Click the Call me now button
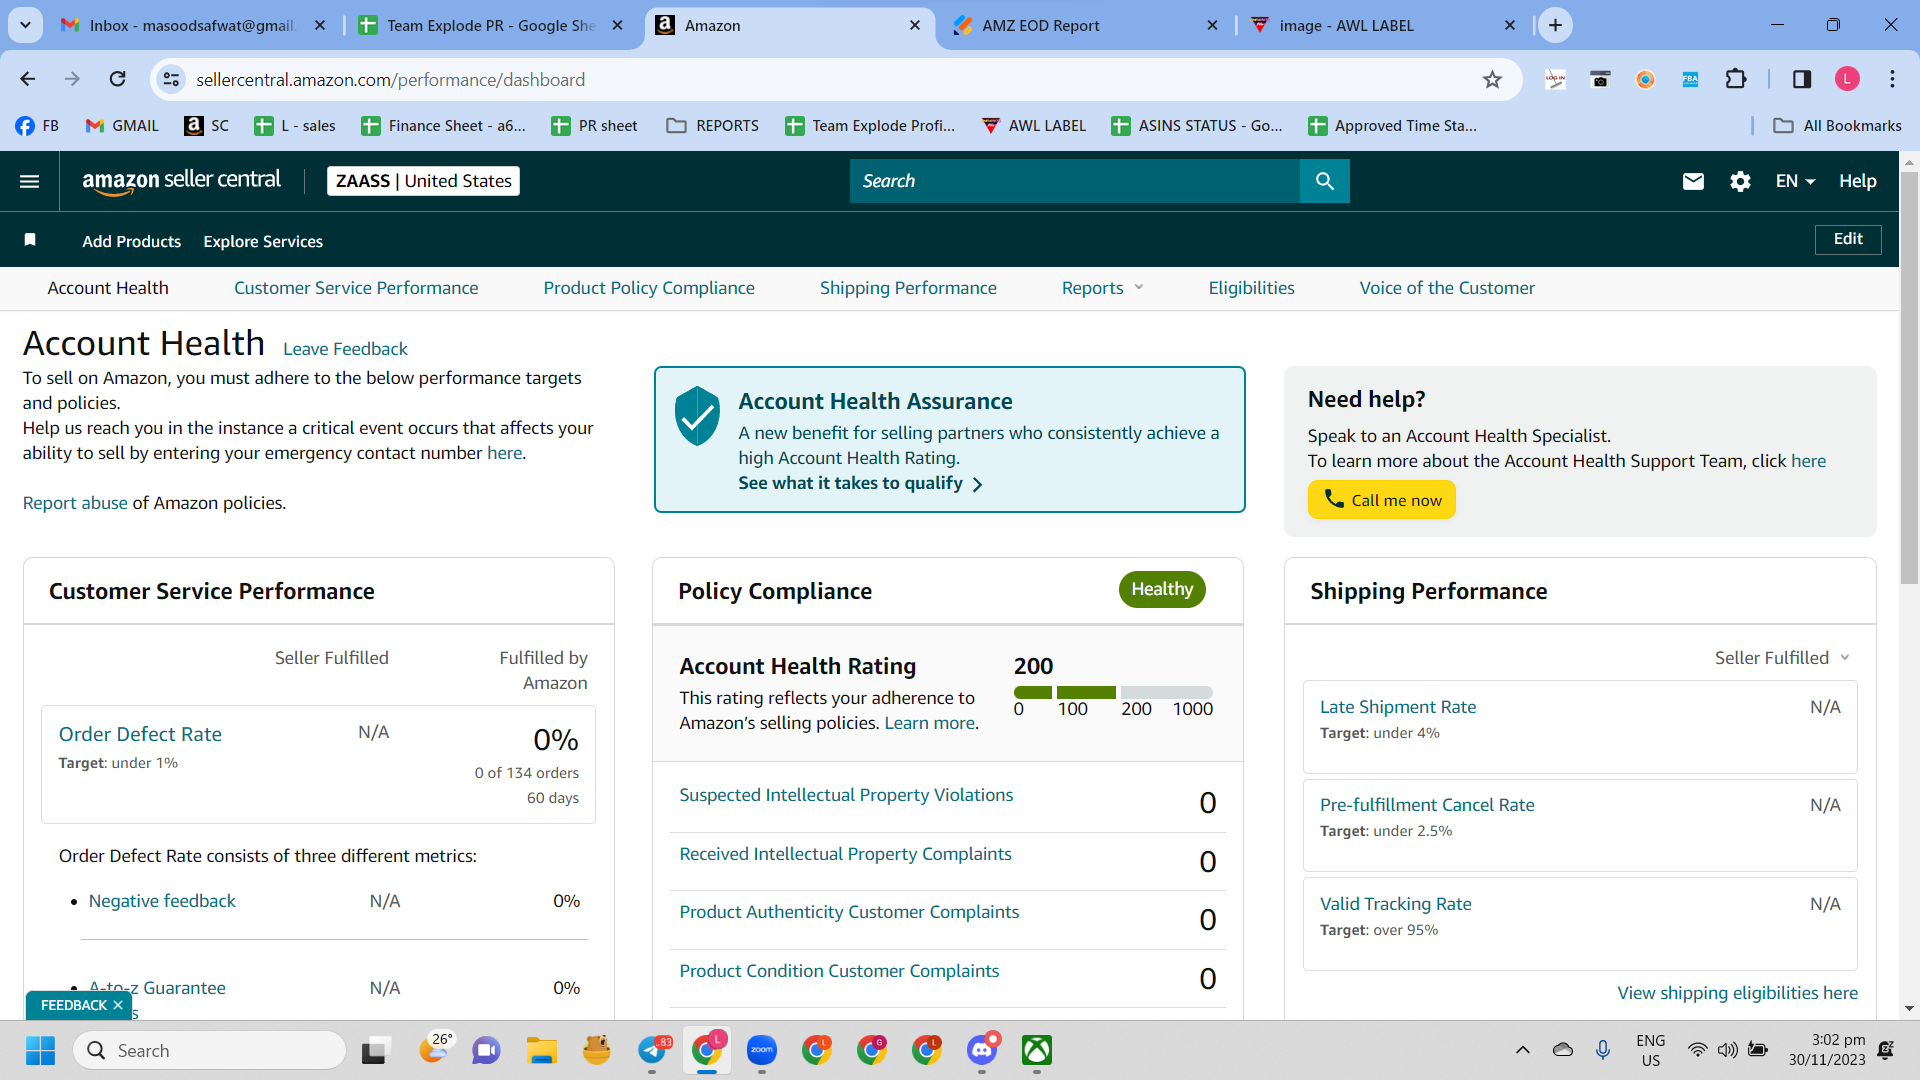The width and height of the screenshot is (1920, 1080). point(1382,500)
